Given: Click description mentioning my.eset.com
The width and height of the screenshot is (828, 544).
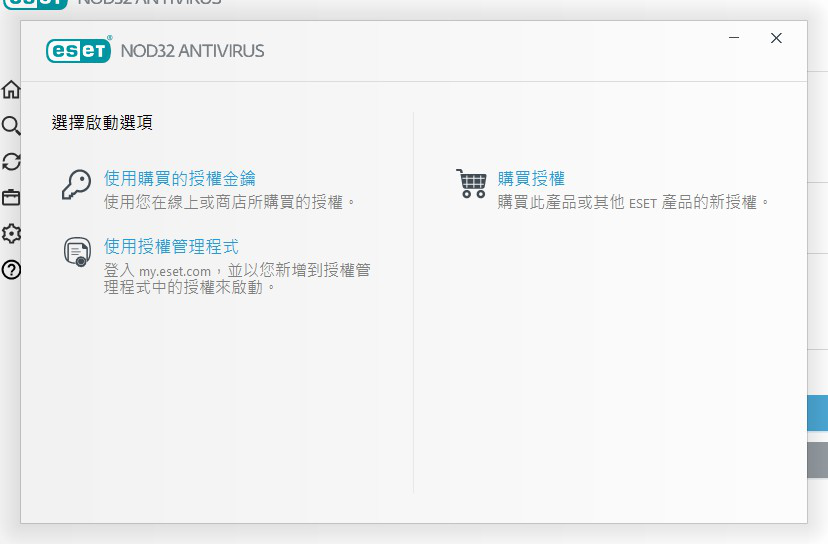Looking at the screenshot, I should [x=237, y=278].
